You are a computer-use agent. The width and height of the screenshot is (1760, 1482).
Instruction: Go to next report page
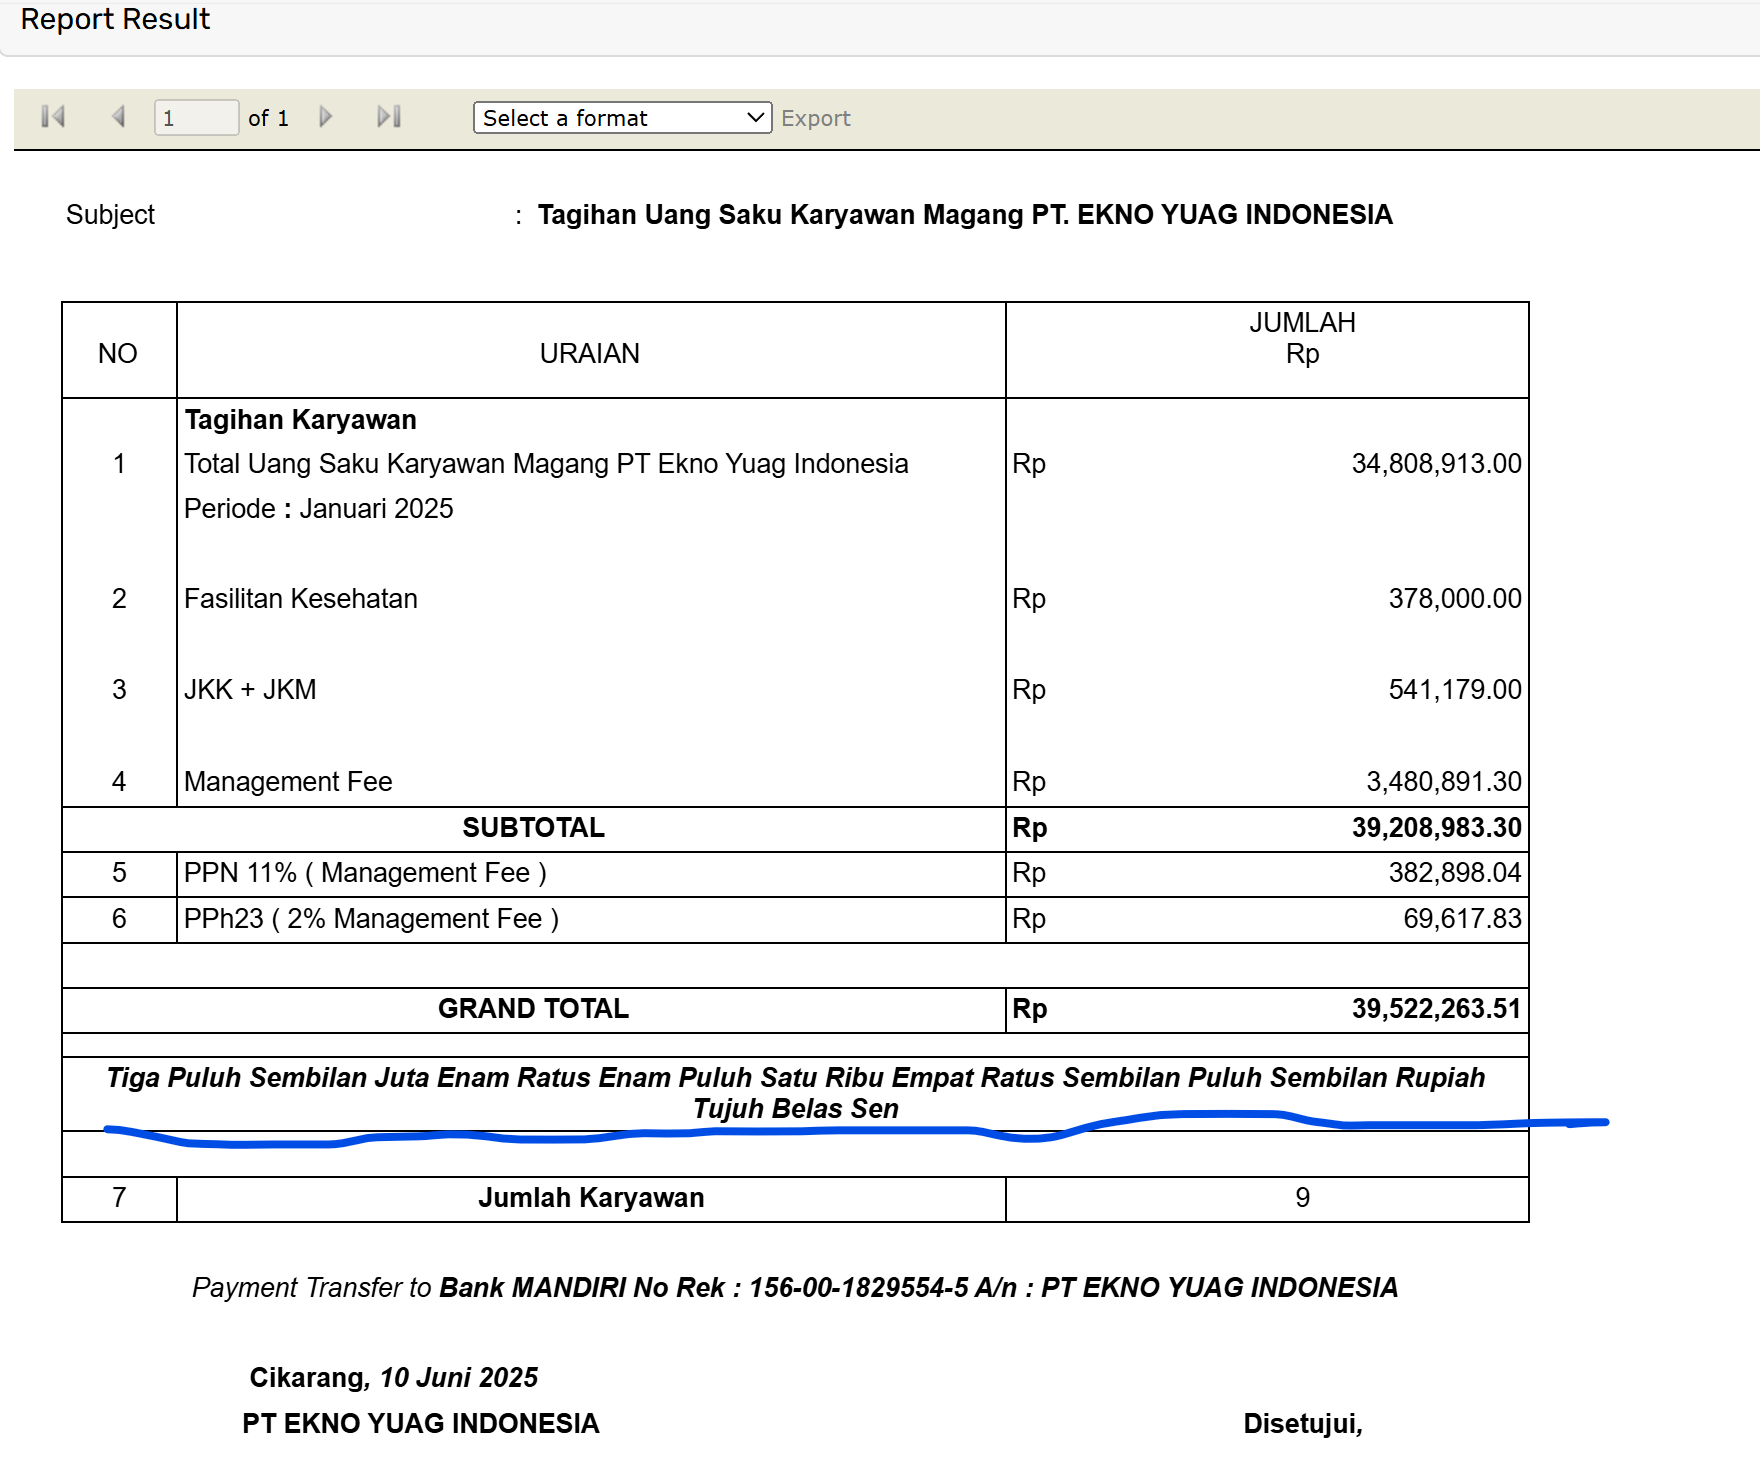coord(325,117)
